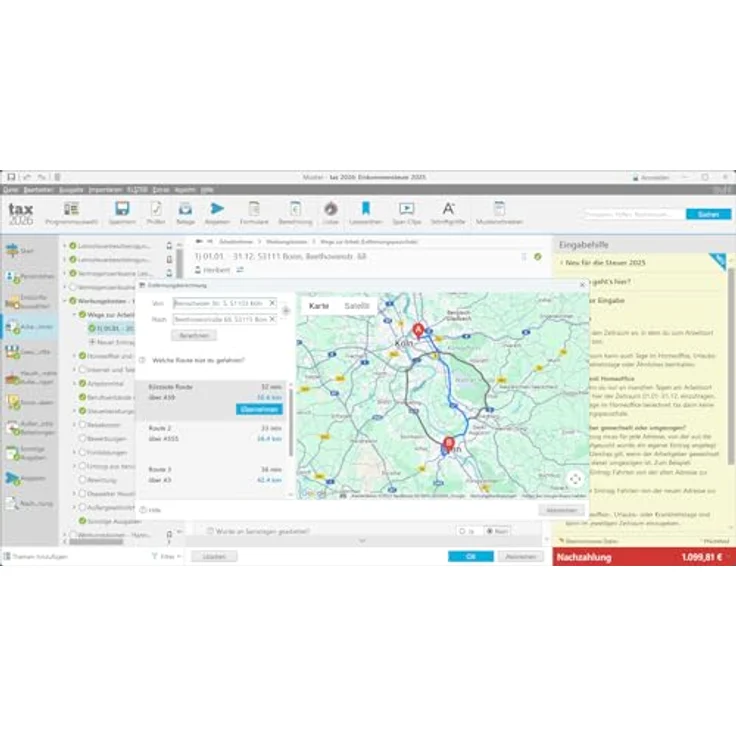Image resolution: width=736 pixels, height=736 pixels.
Task: Open the Persönliches sidebar section
Action: [29, 276]
